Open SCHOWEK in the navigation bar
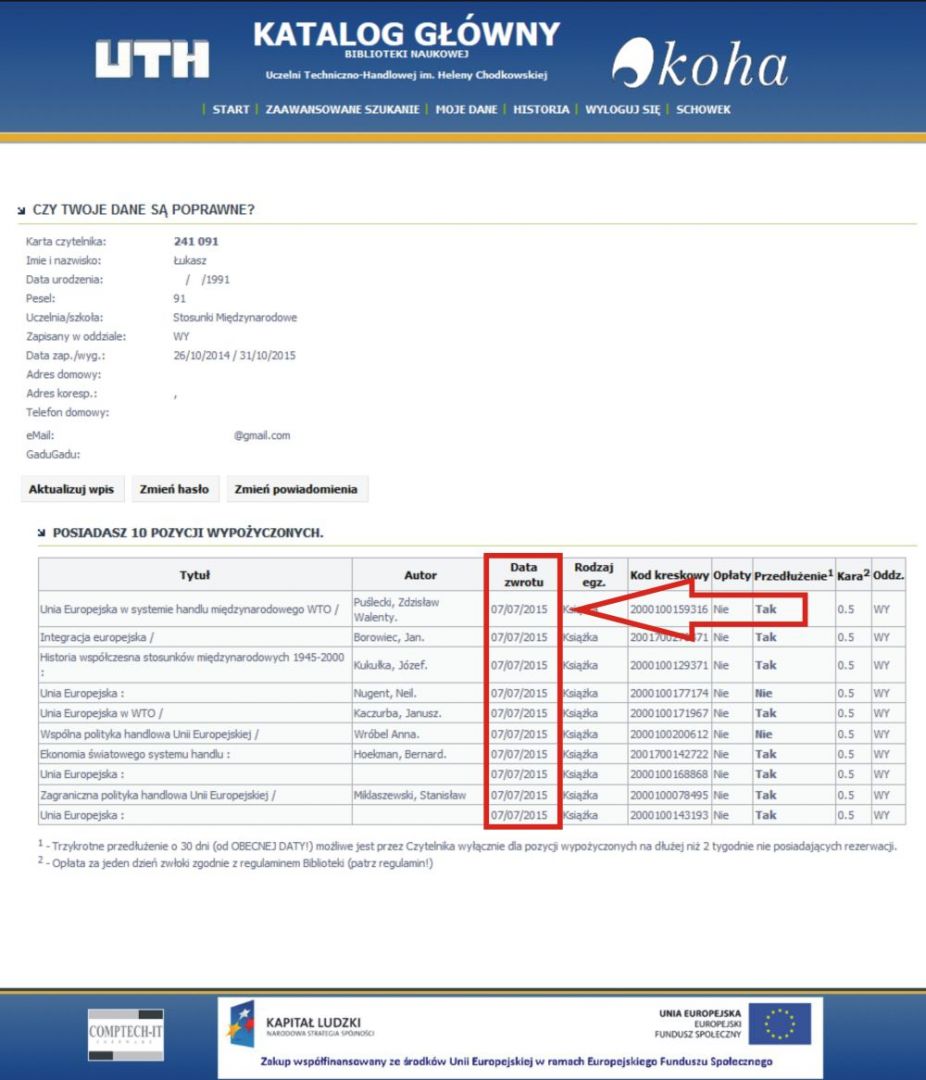 tap(703, 110)
